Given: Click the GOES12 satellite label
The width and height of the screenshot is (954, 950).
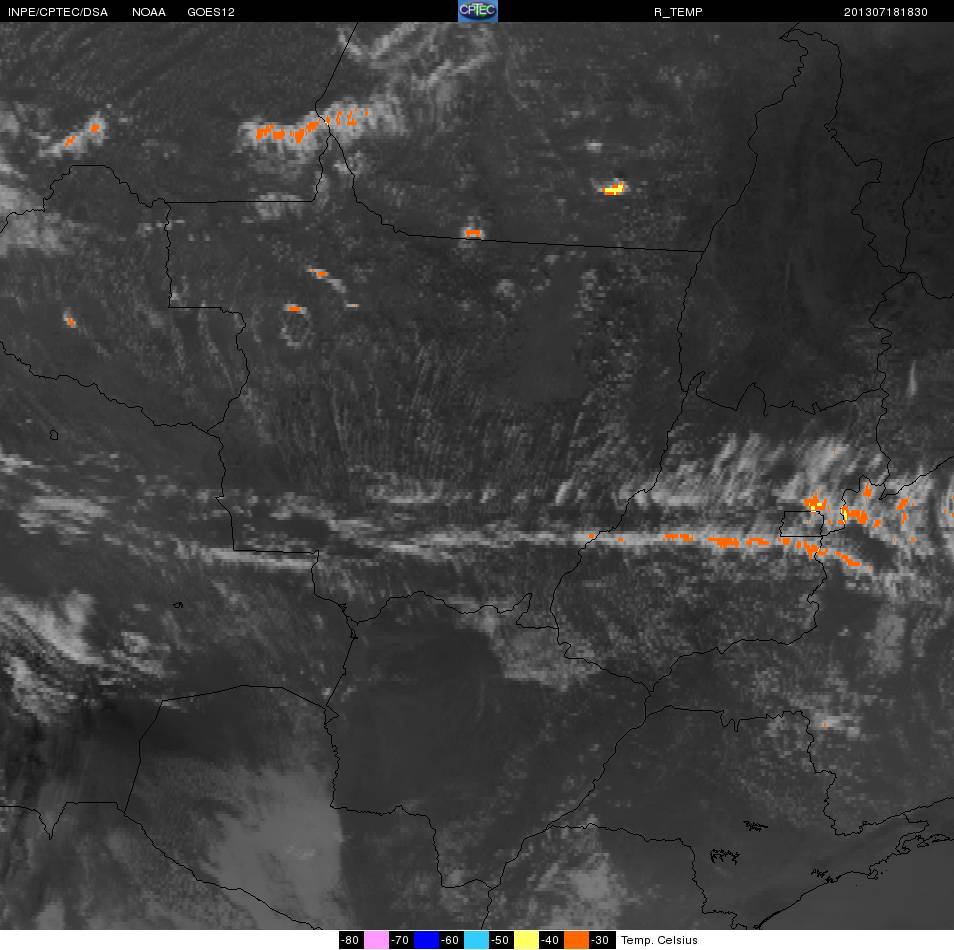Looking at the screenshot, I should 211,12.
